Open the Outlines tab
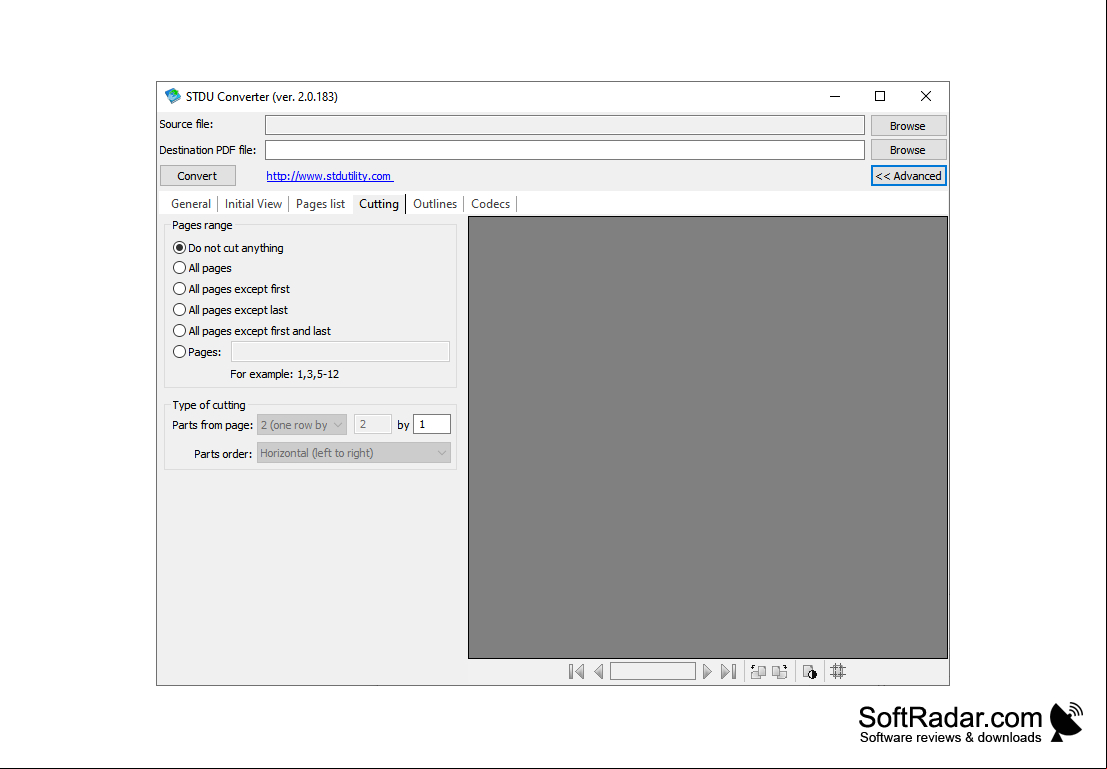The image size is (1107, 769). pyautogui.click(x=435, y=203)
